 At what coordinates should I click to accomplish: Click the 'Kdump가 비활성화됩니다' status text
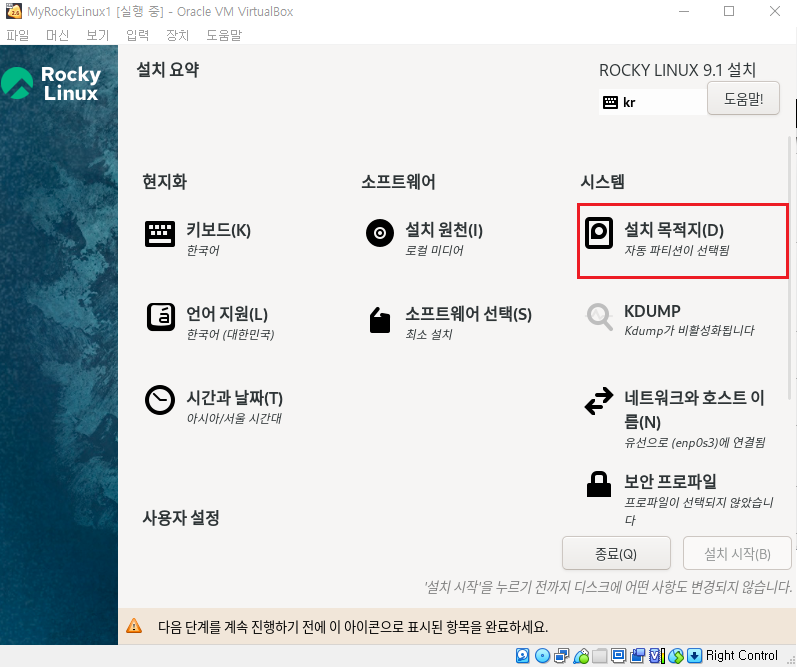(689, 330)
